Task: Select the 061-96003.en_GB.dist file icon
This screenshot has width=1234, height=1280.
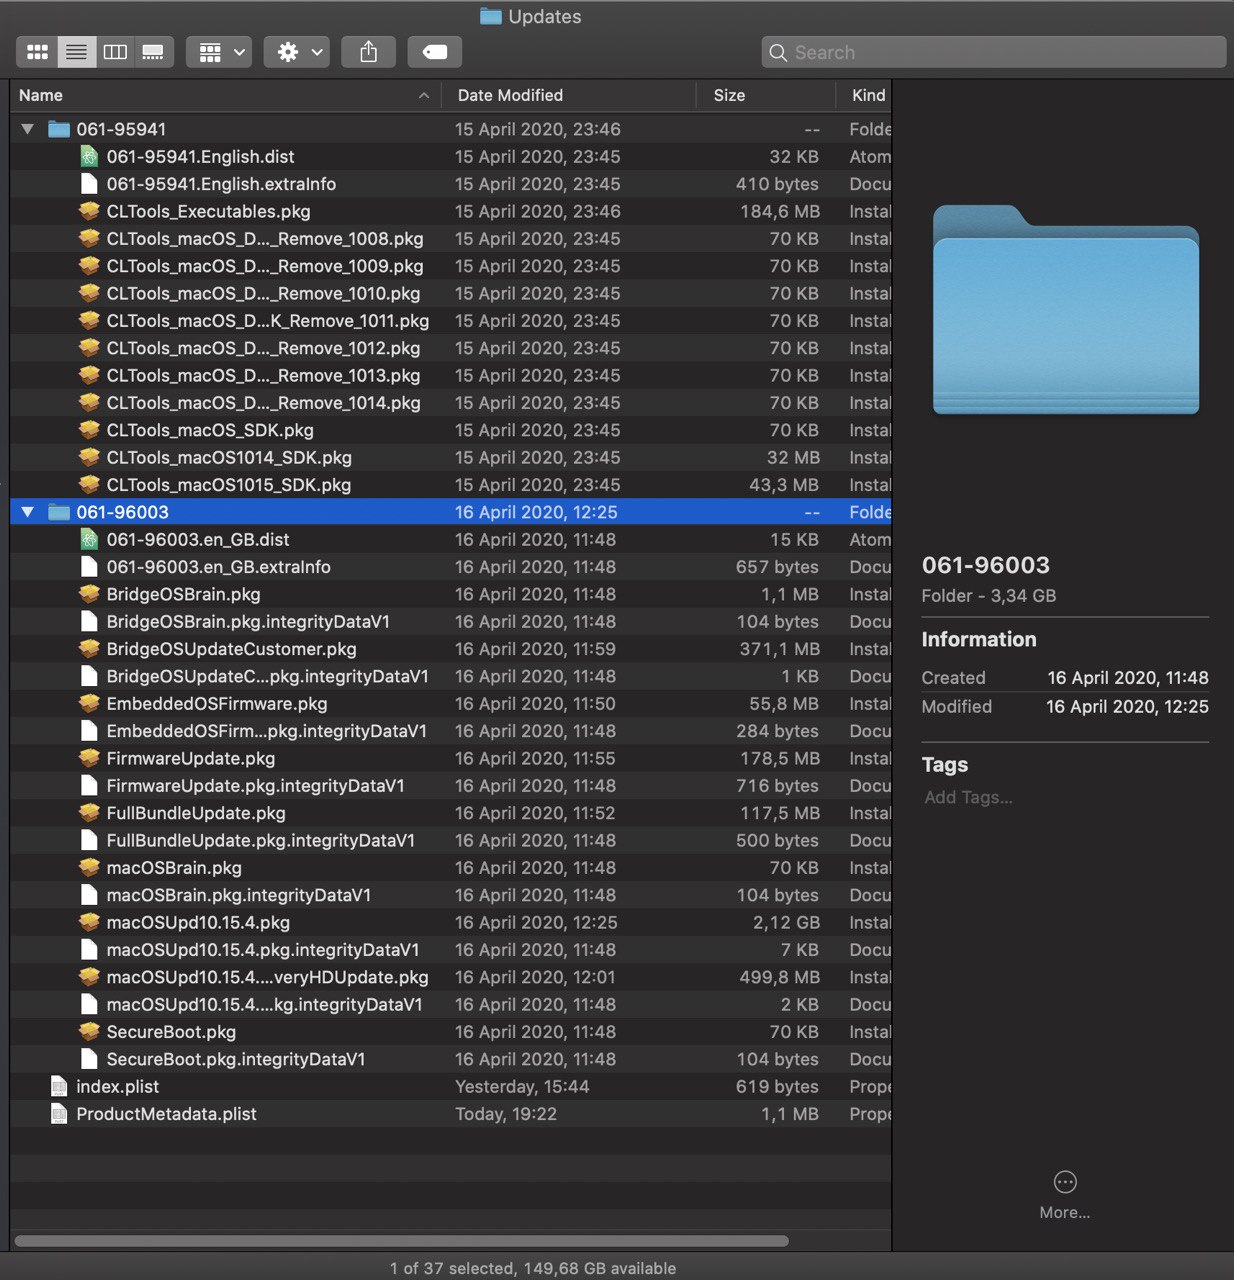Action: 89,539
